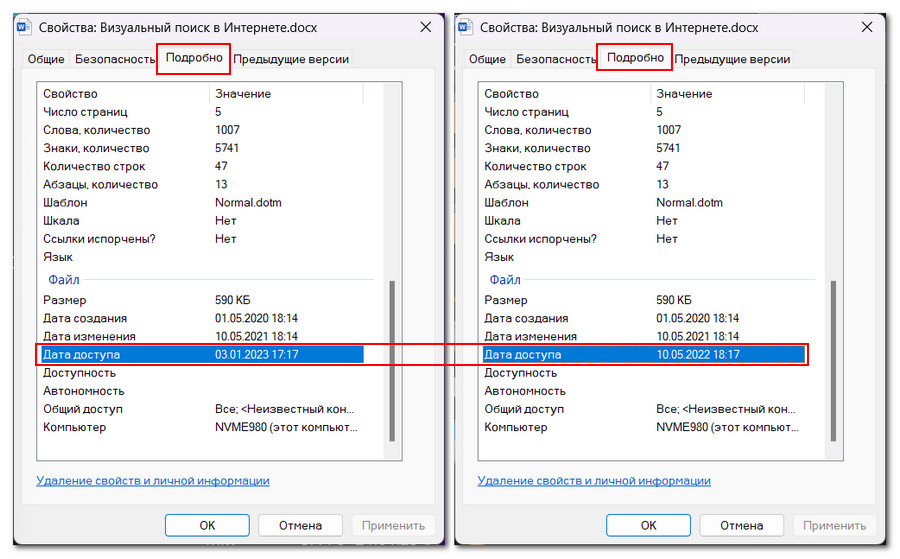The height and width of the screenshot is (559, 900).
Task: Click 10.05.2021 18:14 value in right dialog
Action: (x=697, y=336)
